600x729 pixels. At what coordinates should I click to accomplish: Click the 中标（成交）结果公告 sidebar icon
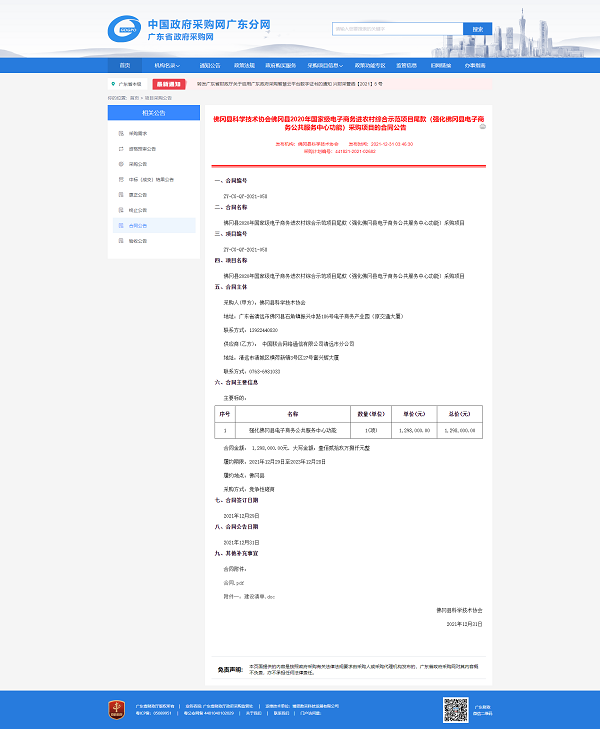[121, 179]
